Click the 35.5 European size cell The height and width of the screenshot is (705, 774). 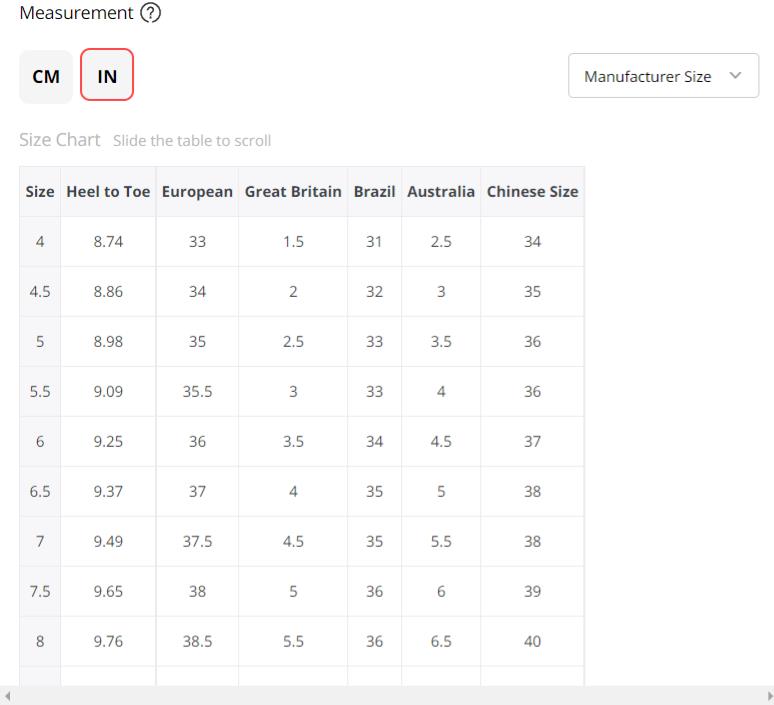197,392
